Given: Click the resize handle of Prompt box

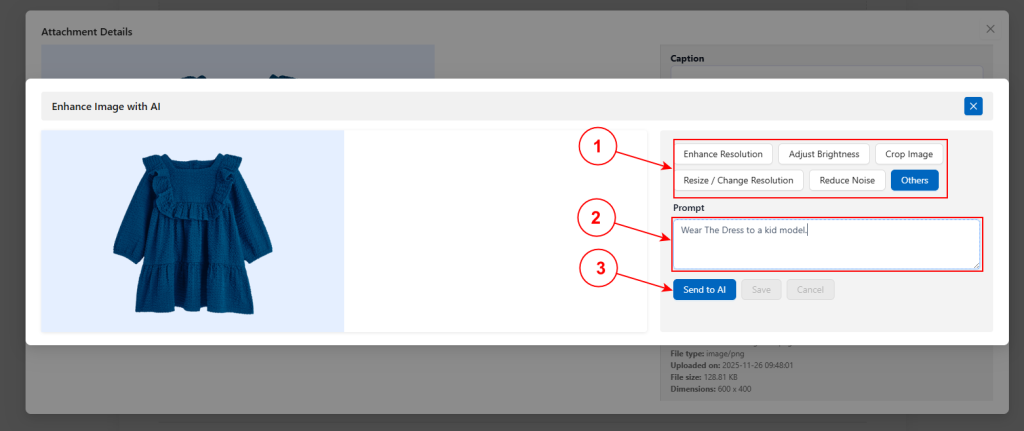Looking at the screenshot, I should coord(976,265).
